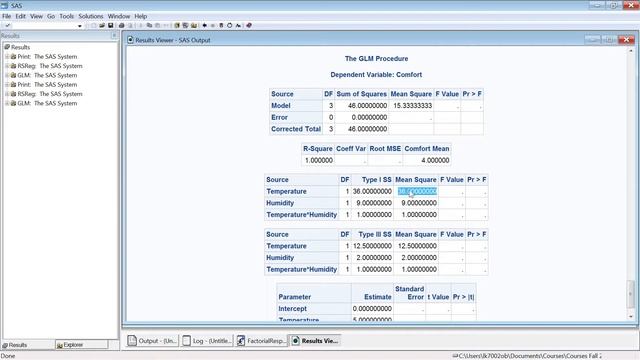Click the Comfort Mean value 4.000000
This screenshot has width=640, height=360.
(x=435, y=160)
